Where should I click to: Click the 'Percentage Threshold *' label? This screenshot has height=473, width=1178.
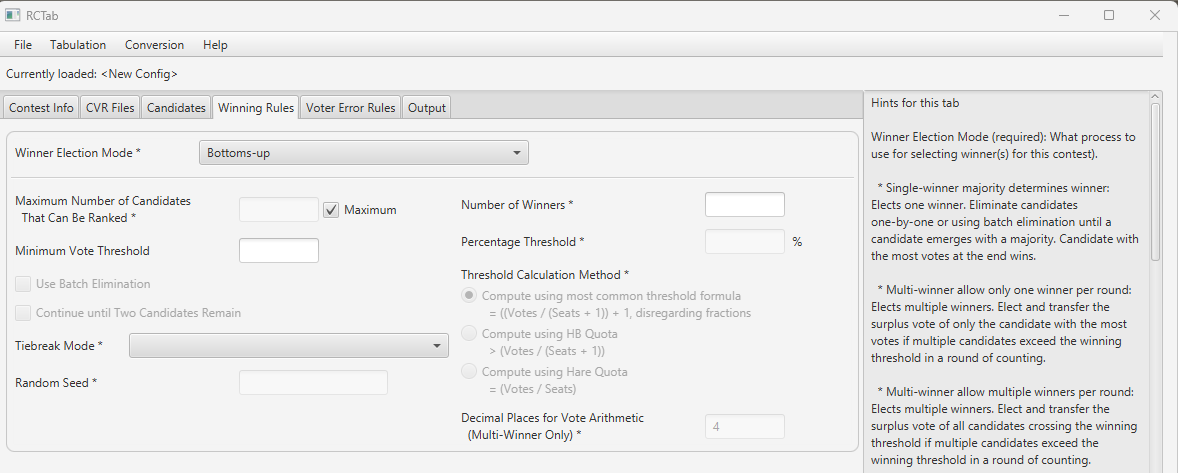tap(523, 242)
